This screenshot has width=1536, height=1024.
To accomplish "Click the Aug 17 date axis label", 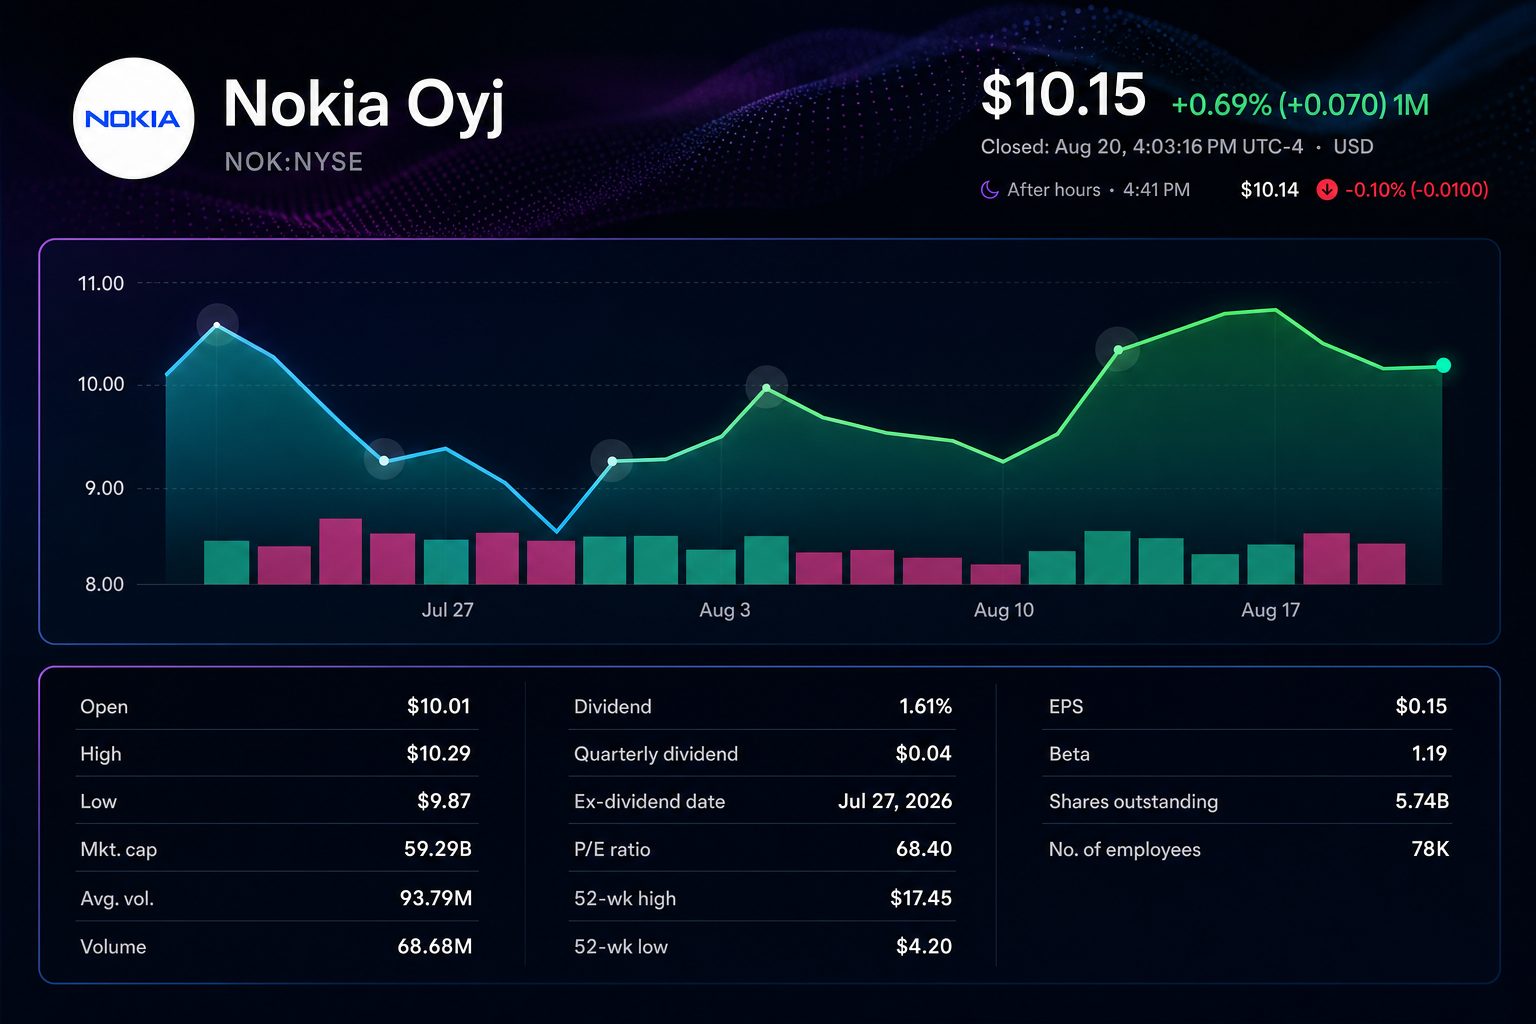I will click(1270, 610).
